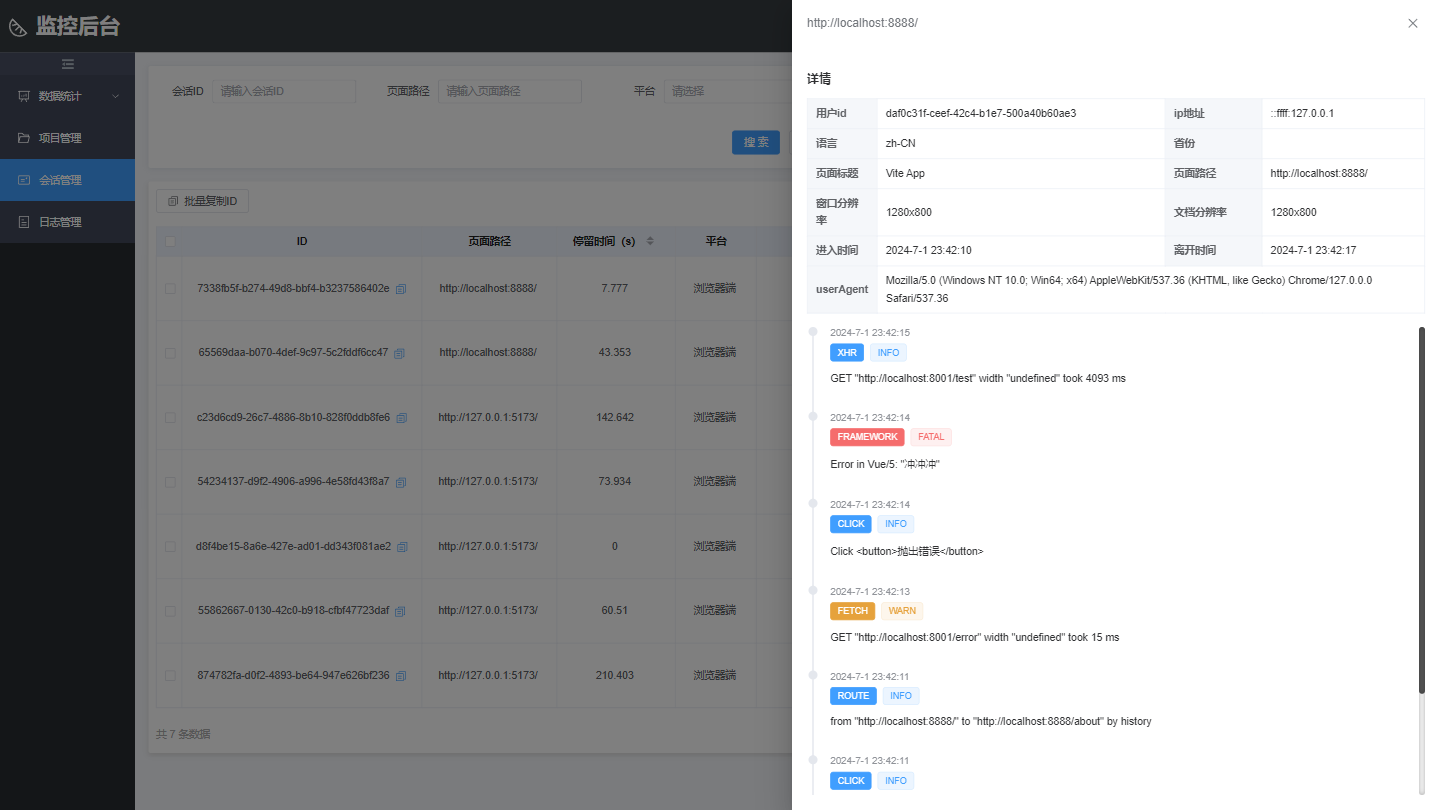Check the row checkbox for session 55862667
Image resolution: width=1440 pixels, height=810 pixels.
pyautogui.click(x=170, y=610)
